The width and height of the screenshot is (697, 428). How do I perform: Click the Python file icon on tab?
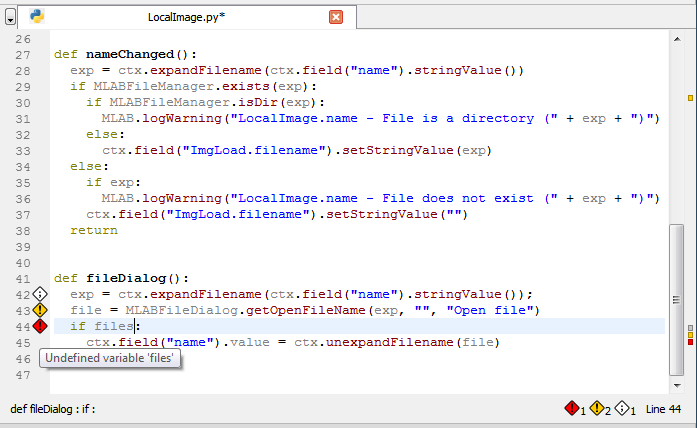pos(37,17)
